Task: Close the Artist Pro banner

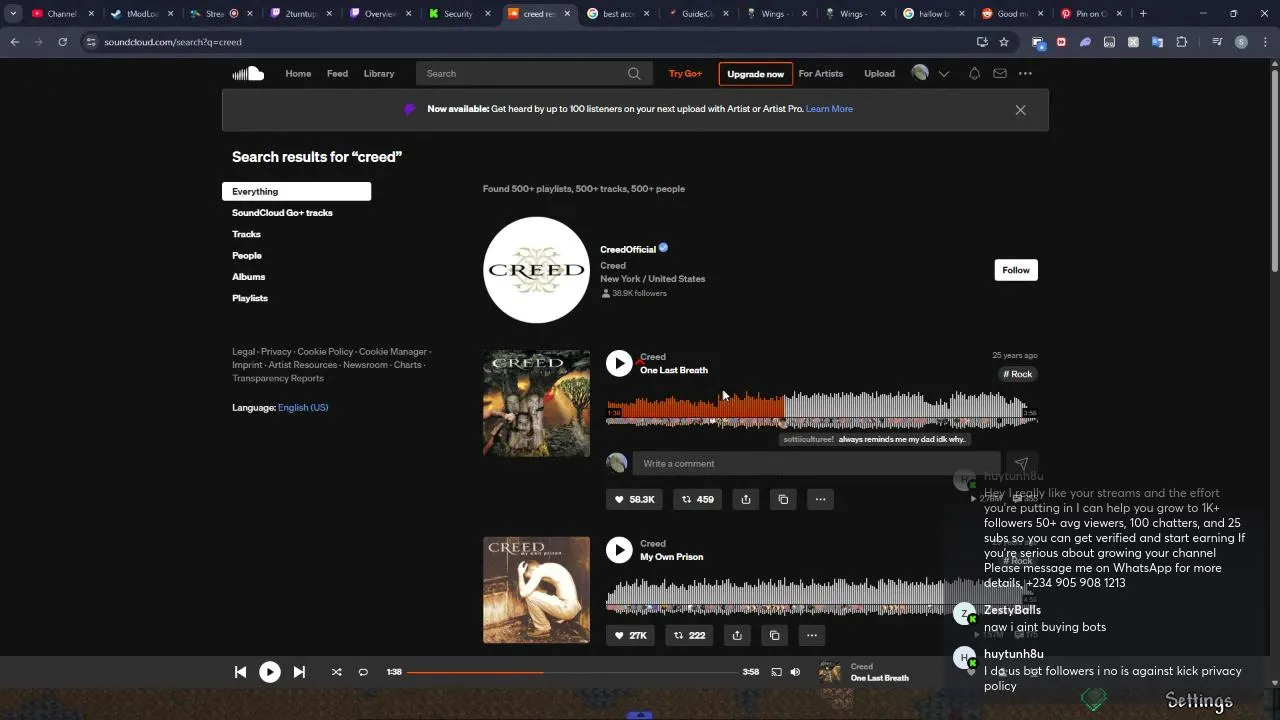Action: click(x=1020, y=110)
